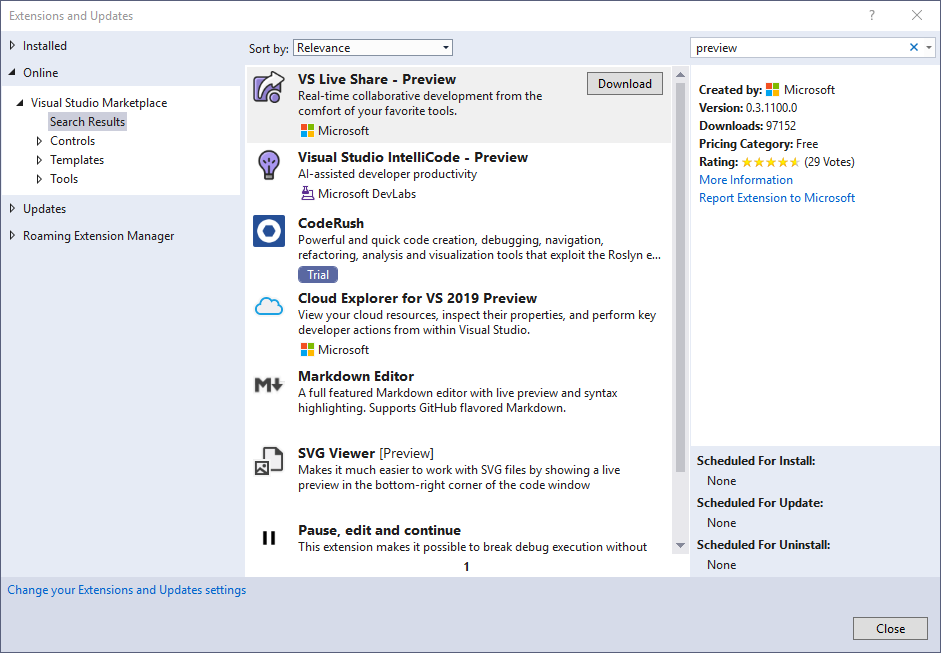Click the Pause, edit and continue icon

[268, 538]
